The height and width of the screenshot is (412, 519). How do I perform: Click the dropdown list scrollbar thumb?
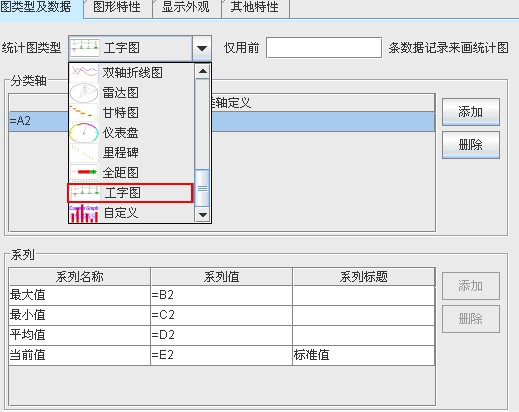(x=202, y=188)
